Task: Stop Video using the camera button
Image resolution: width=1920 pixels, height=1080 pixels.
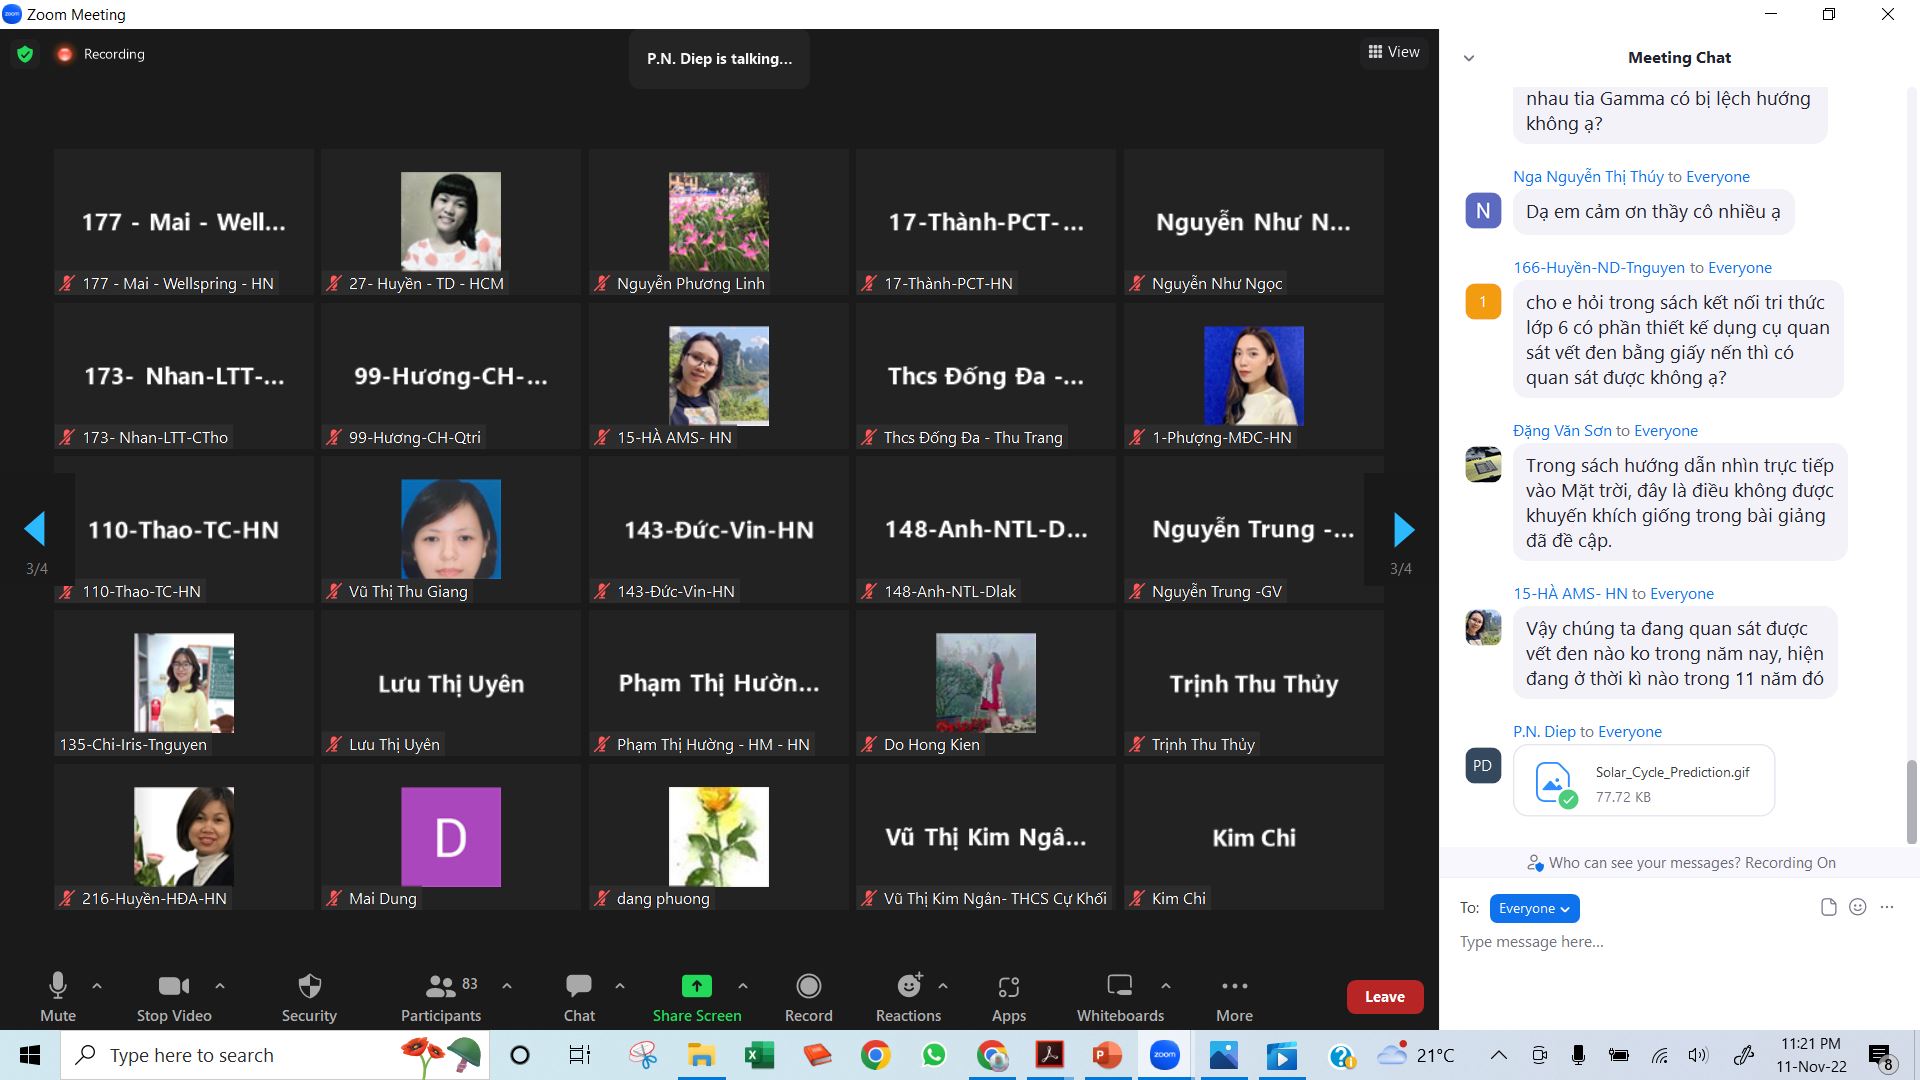Action: pyautogui.click(x=174, y=997)
